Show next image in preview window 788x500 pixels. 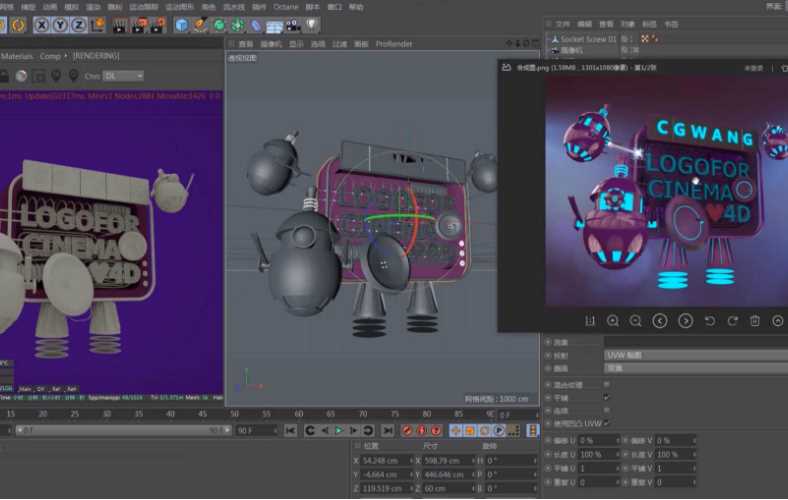685,321
